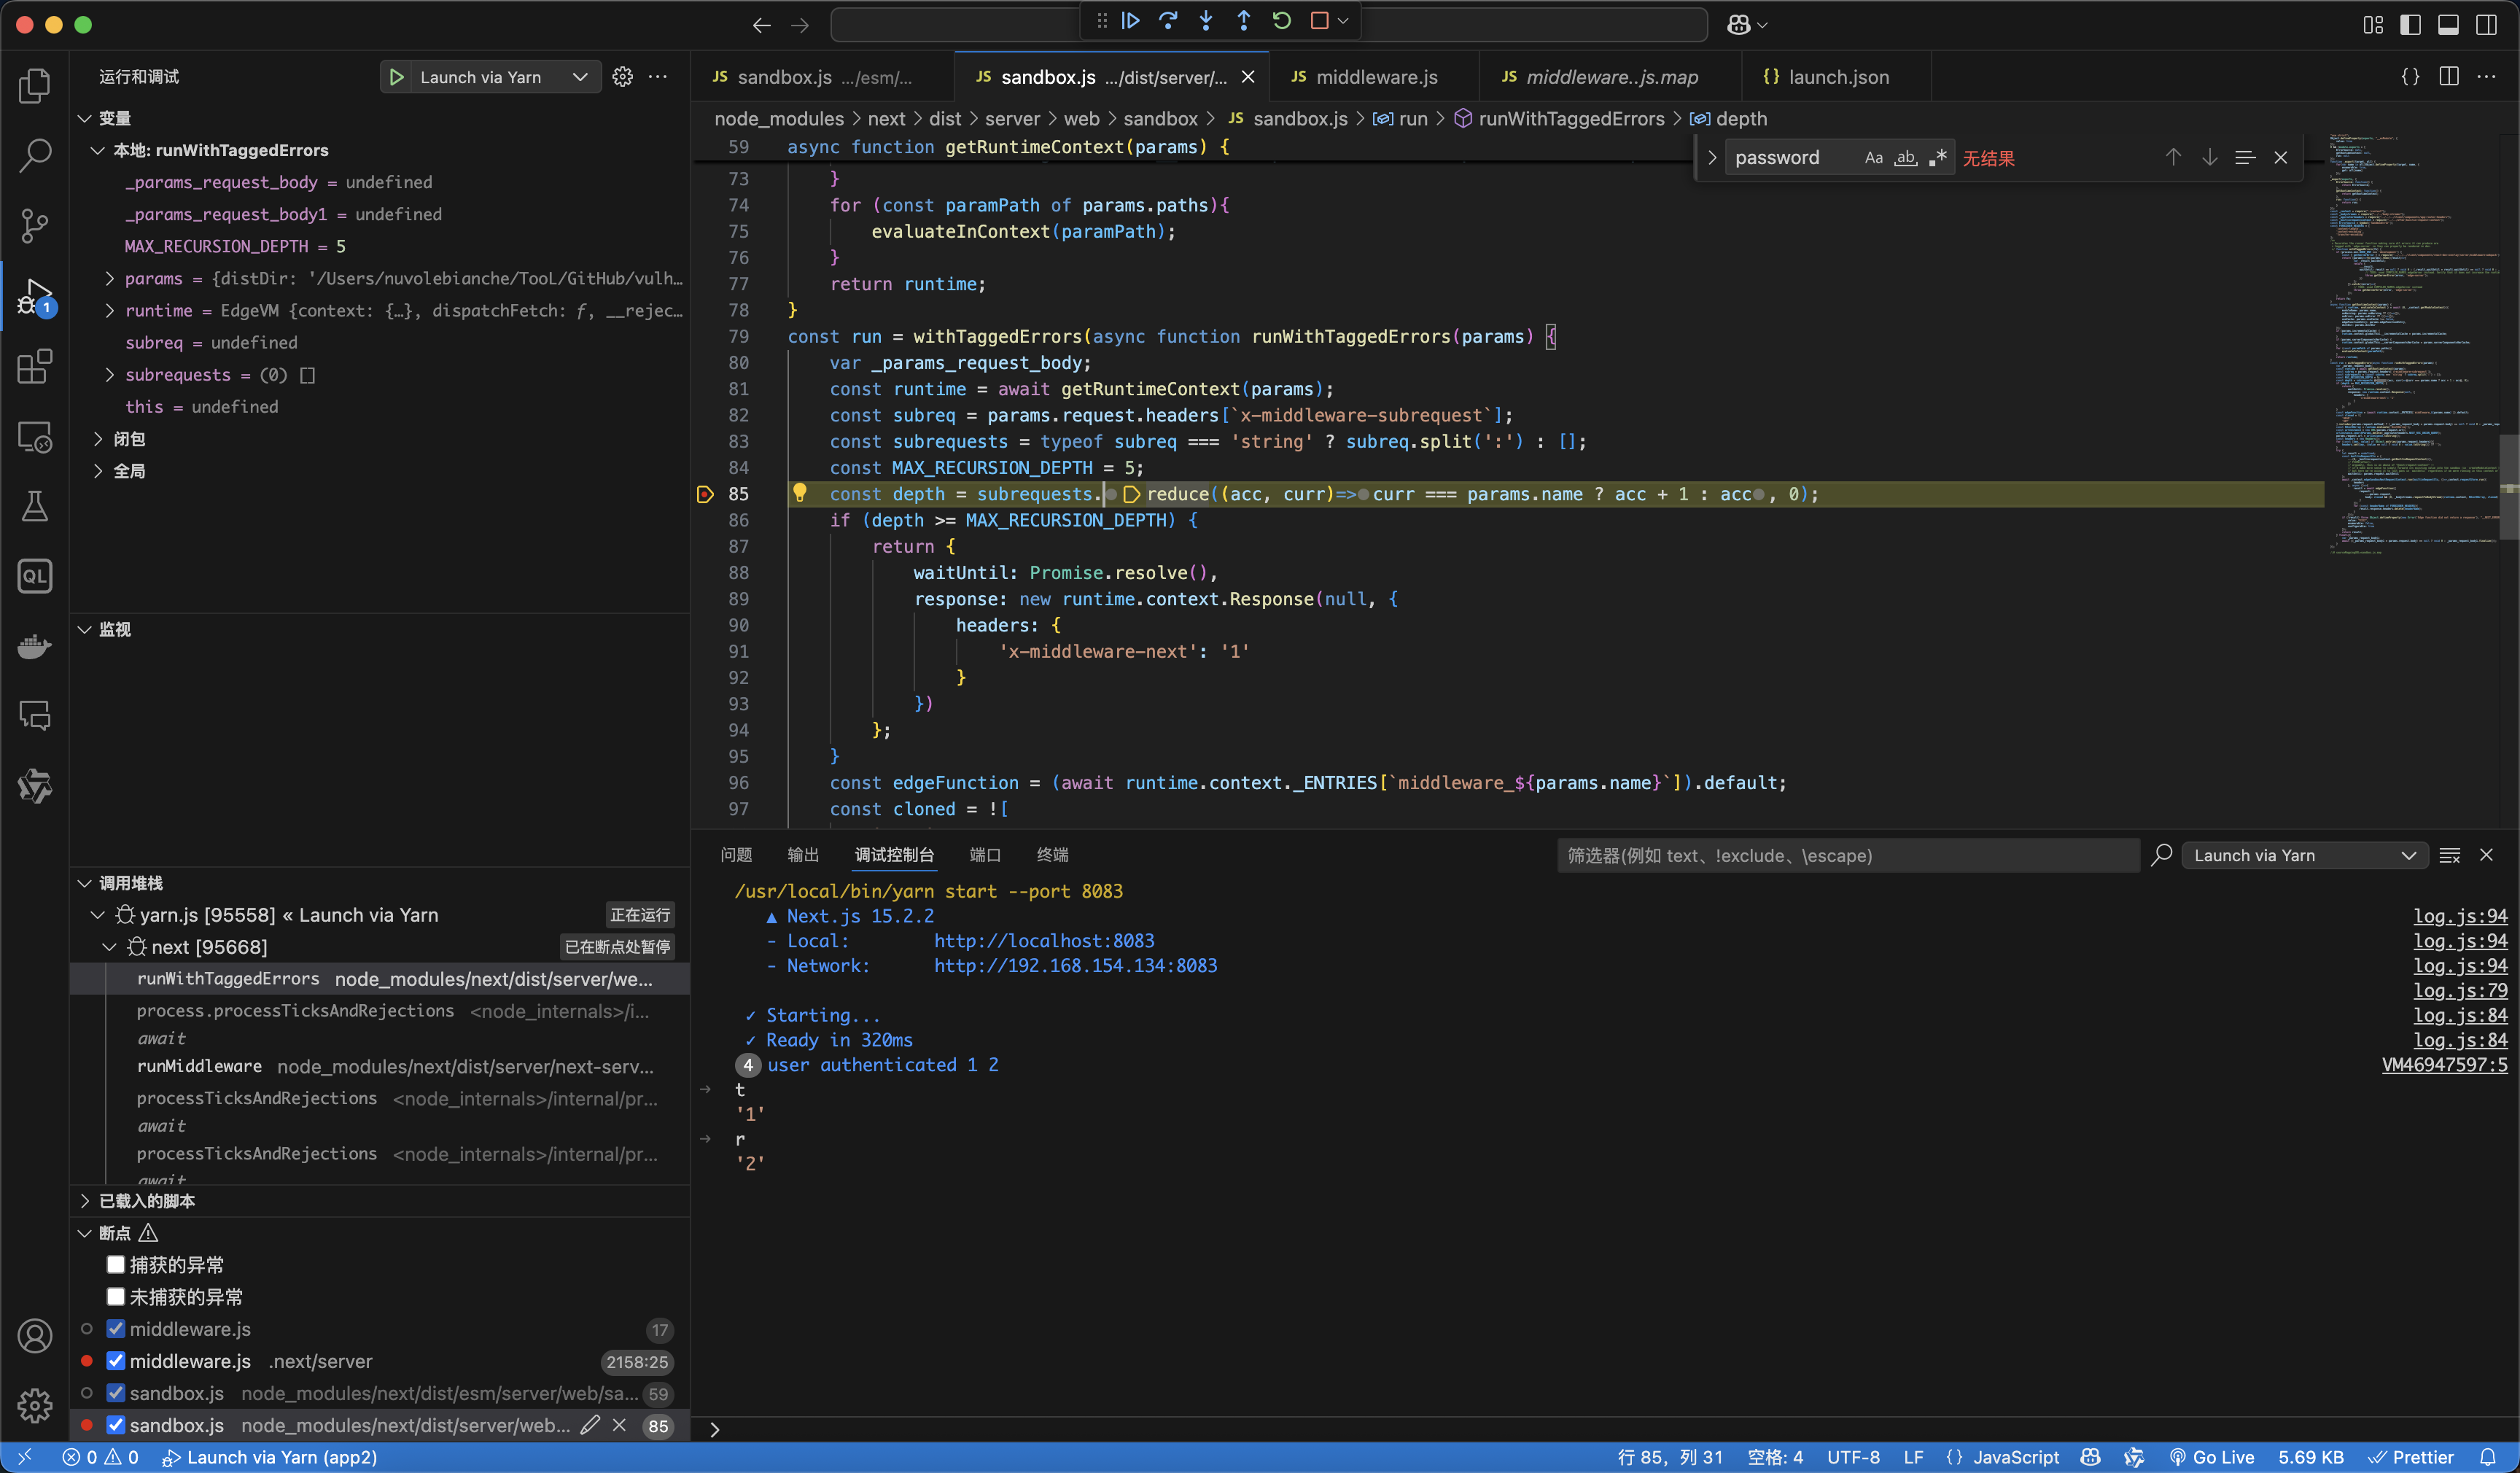Image resolution: width=2520 pixels, height=1473 pixels.
Task: Open the Terminal (终端) panel tab
Action: 1052,855
